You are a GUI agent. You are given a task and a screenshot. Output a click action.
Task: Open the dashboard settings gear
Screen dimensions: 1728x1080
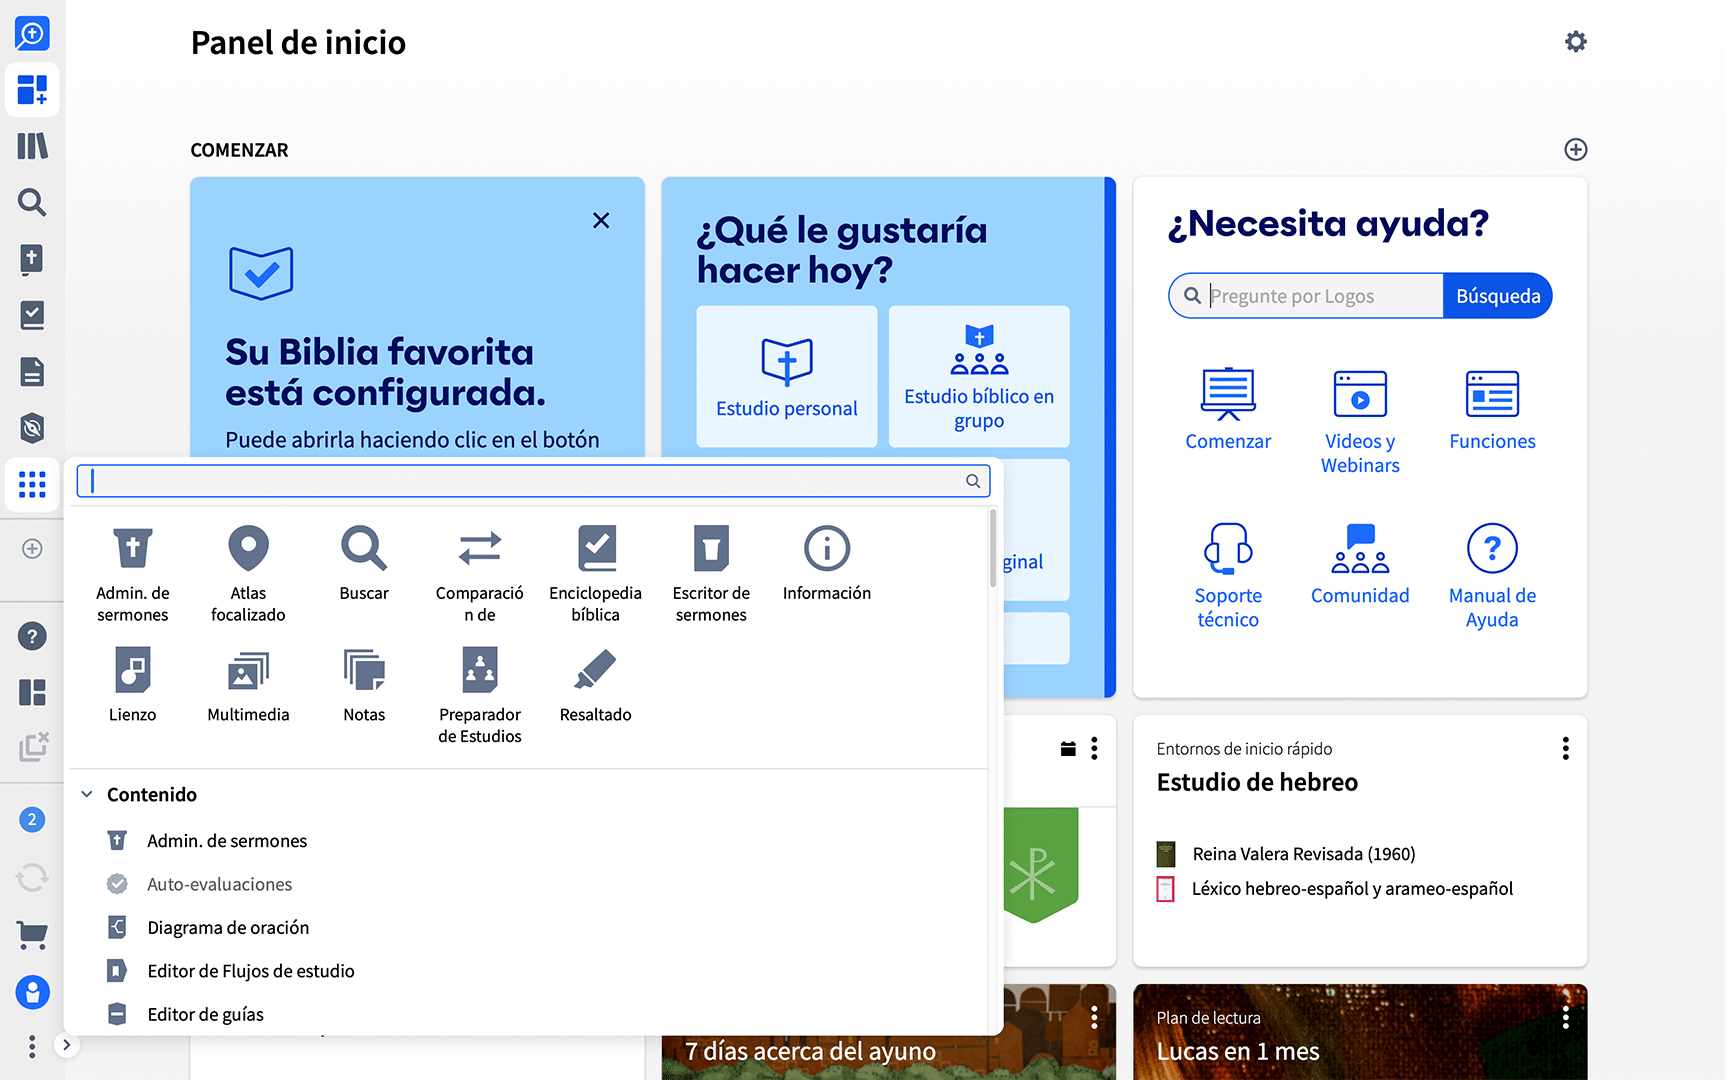coord(1576,42)
